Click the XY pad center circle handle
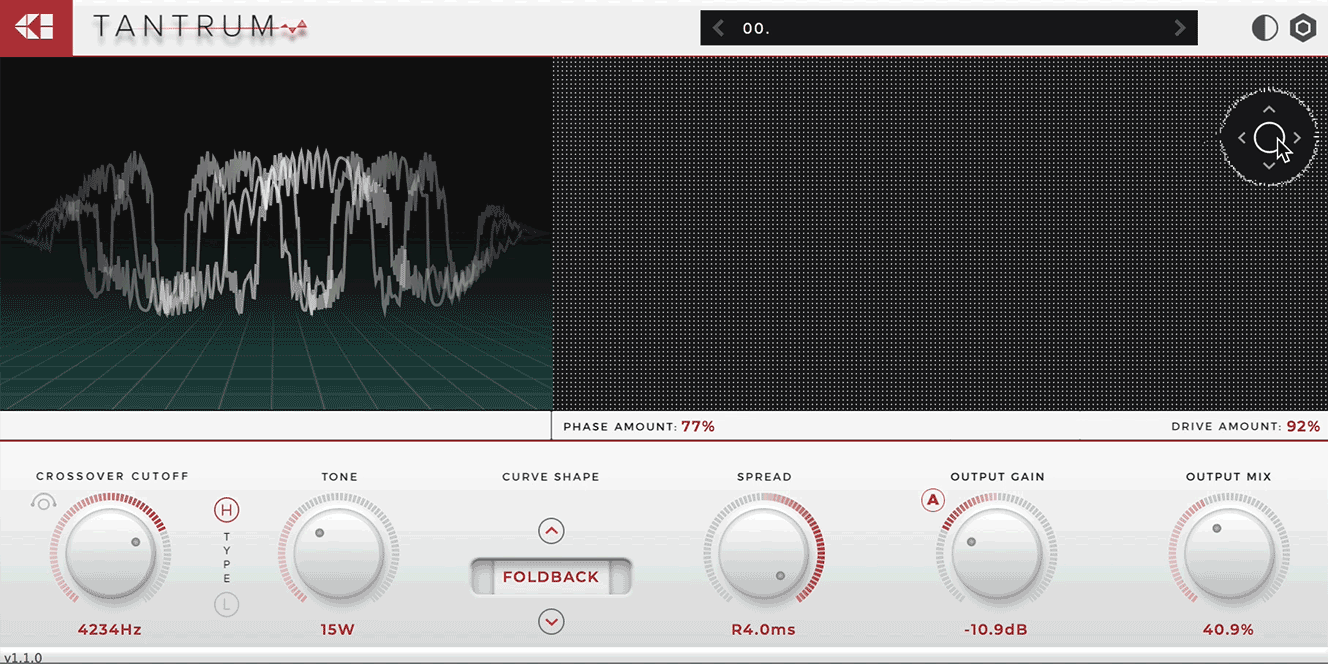The height and width of the screenshot is (664, 1328). click(x=1269, y=138)
